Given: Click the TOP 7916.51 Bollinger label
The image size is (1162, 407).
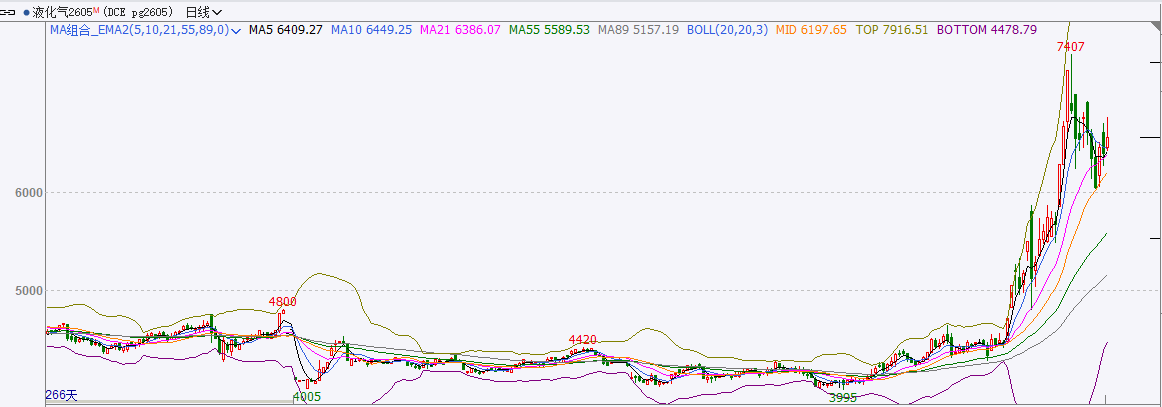Looking at the screenshot, I should [892, 30].
